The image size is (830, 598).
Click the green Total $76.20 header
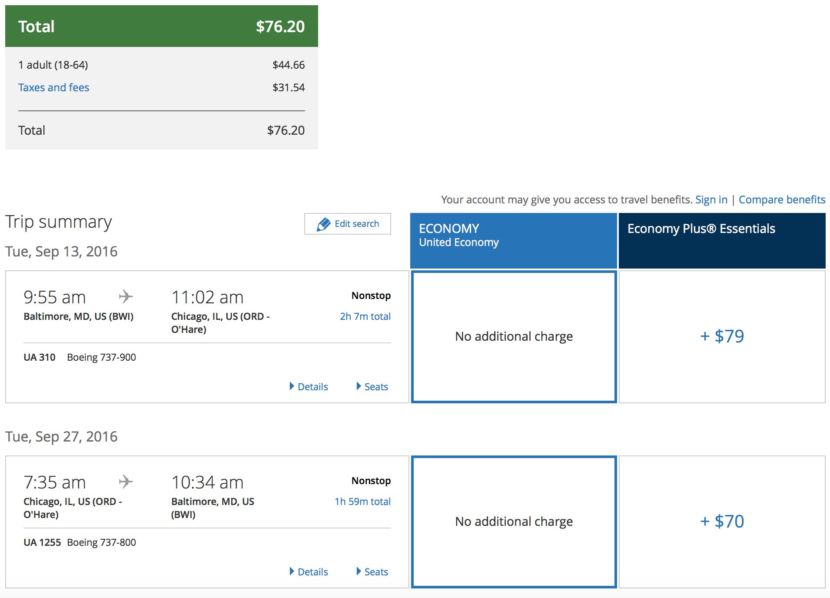point(161,26)
